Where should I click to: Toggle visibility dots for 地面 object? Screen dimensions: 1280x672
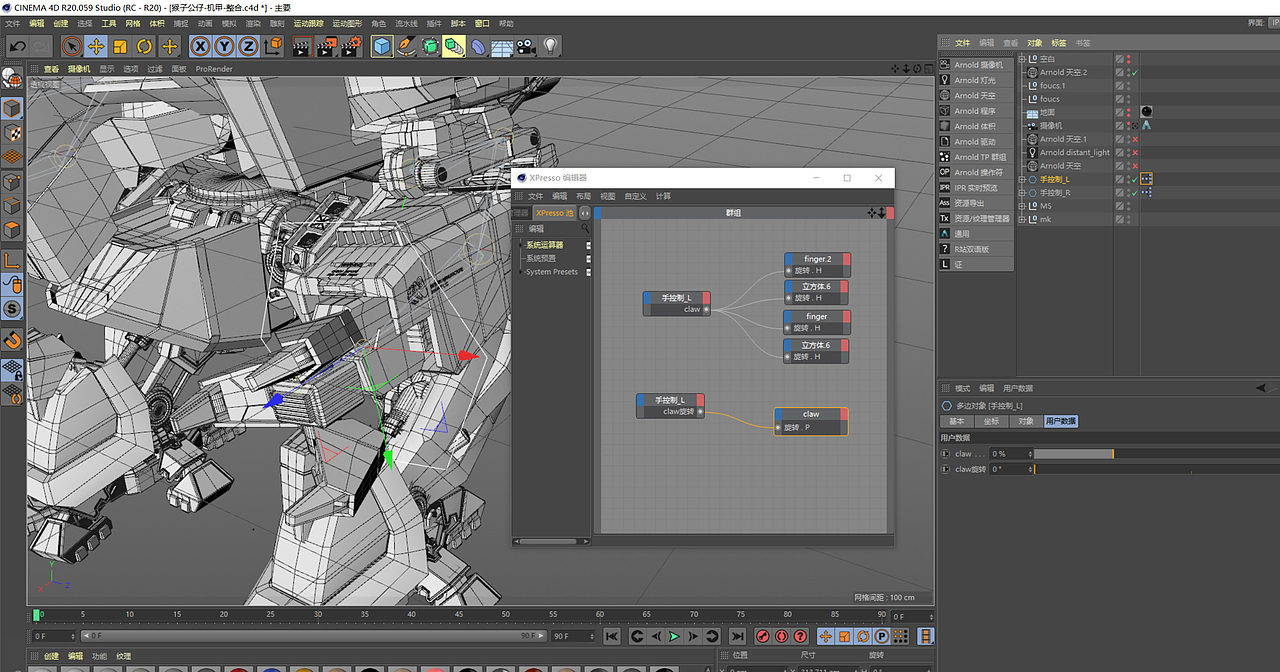point(1129,112)
